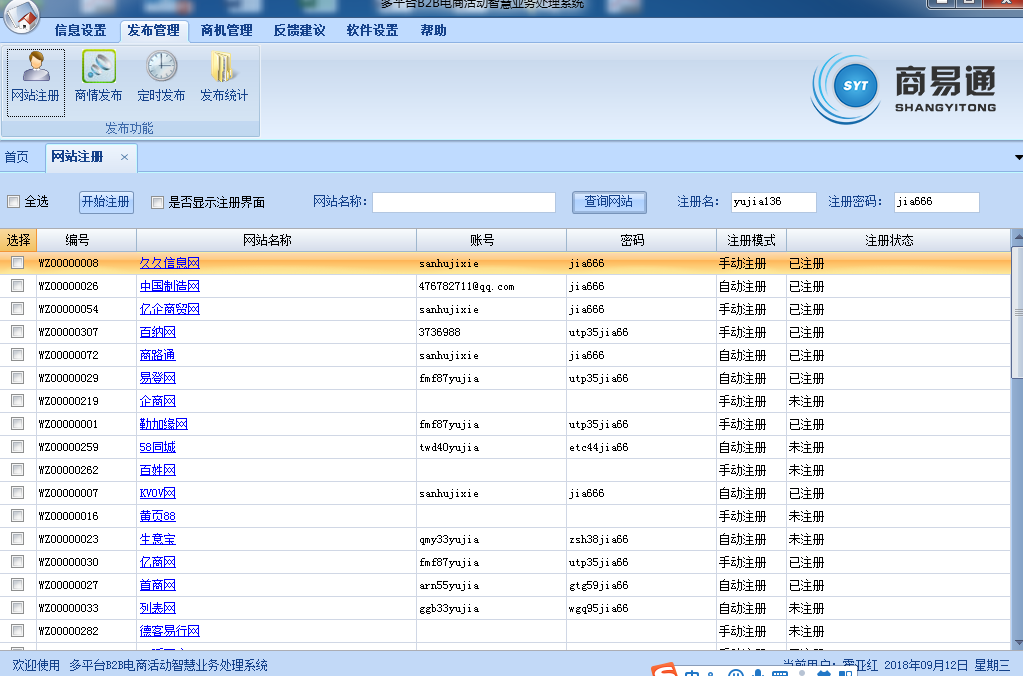
Task: Open the 生意宝 link
Action: tap(158, 539)
